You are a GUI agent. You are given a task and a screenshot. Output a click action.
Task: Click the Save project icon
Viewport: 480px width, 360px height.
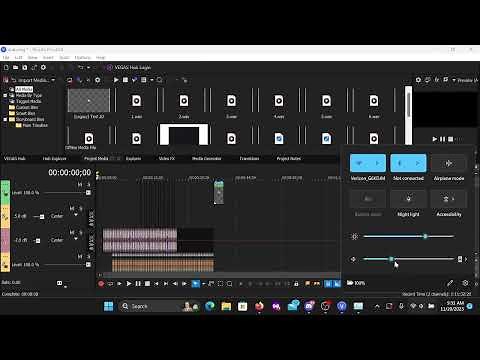(25, 67)
